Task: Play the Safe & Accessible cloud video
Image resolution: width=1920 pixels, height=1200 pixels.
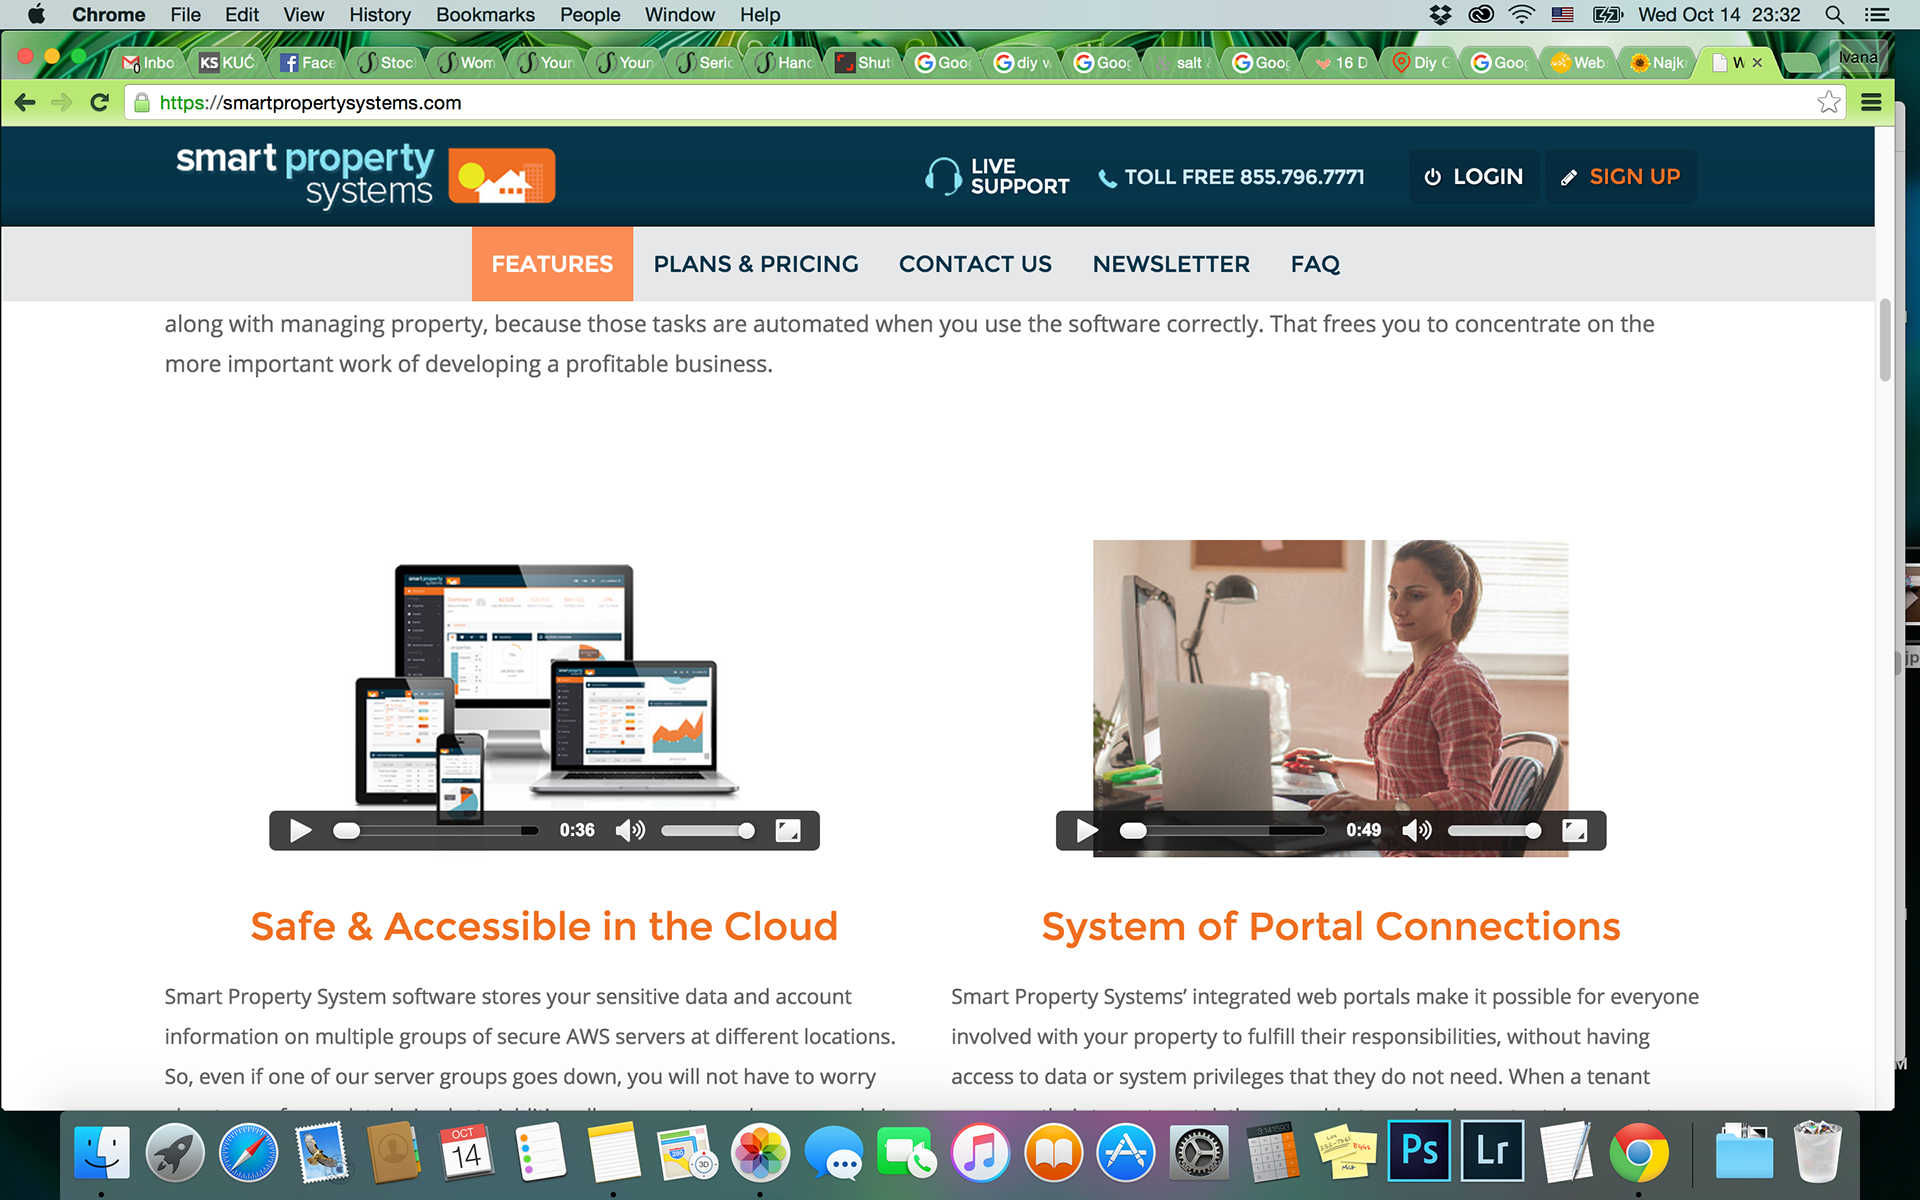Action: [x=300, y=831]
